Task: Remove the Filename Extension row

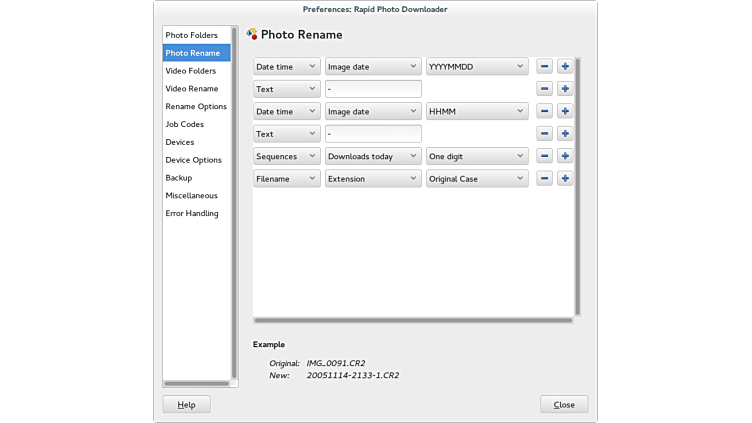Action: click(544, 179)
